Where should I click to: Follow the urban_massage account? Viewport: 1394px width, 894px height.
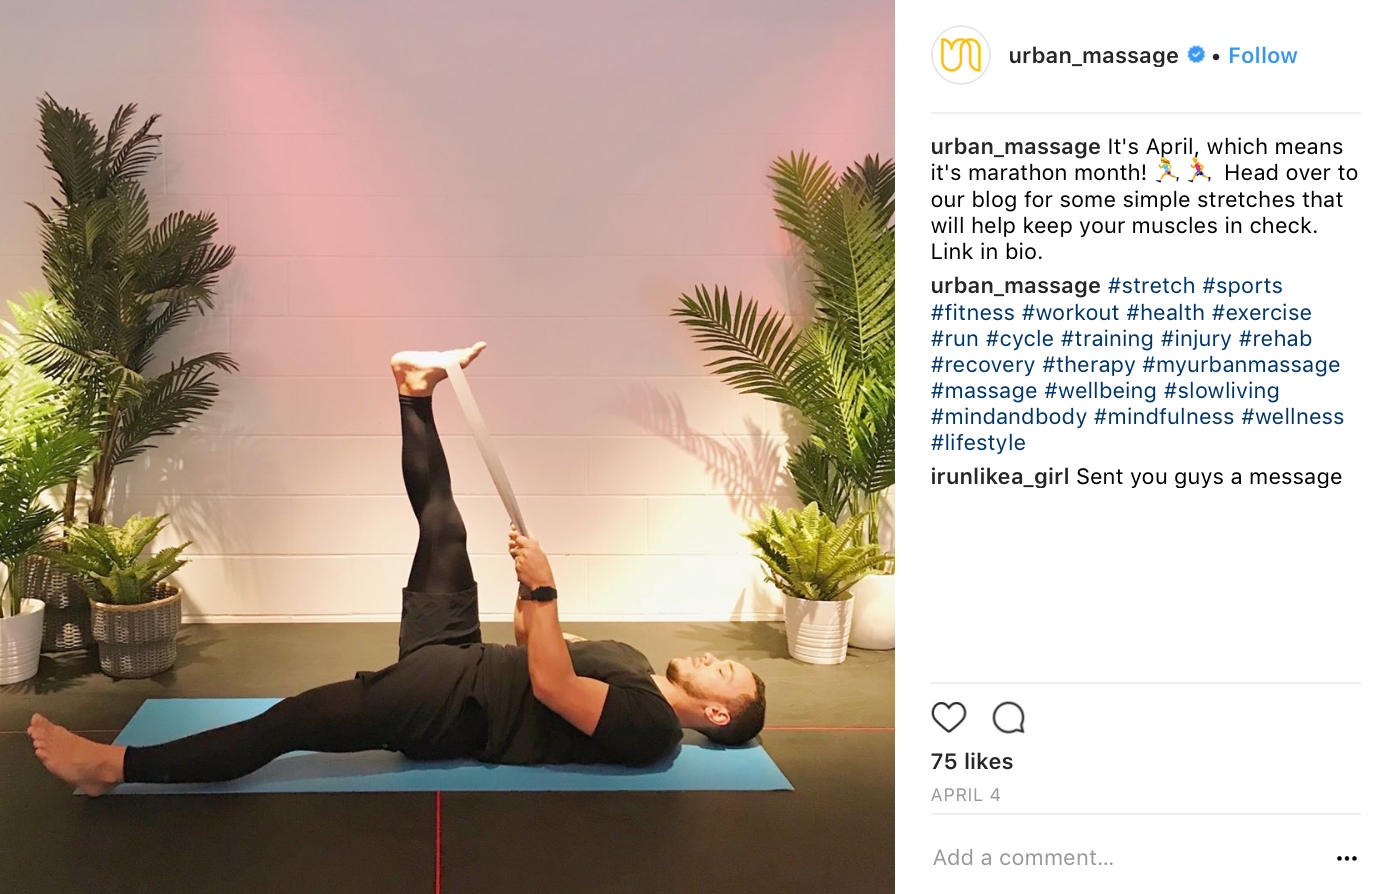point(1262,56)
